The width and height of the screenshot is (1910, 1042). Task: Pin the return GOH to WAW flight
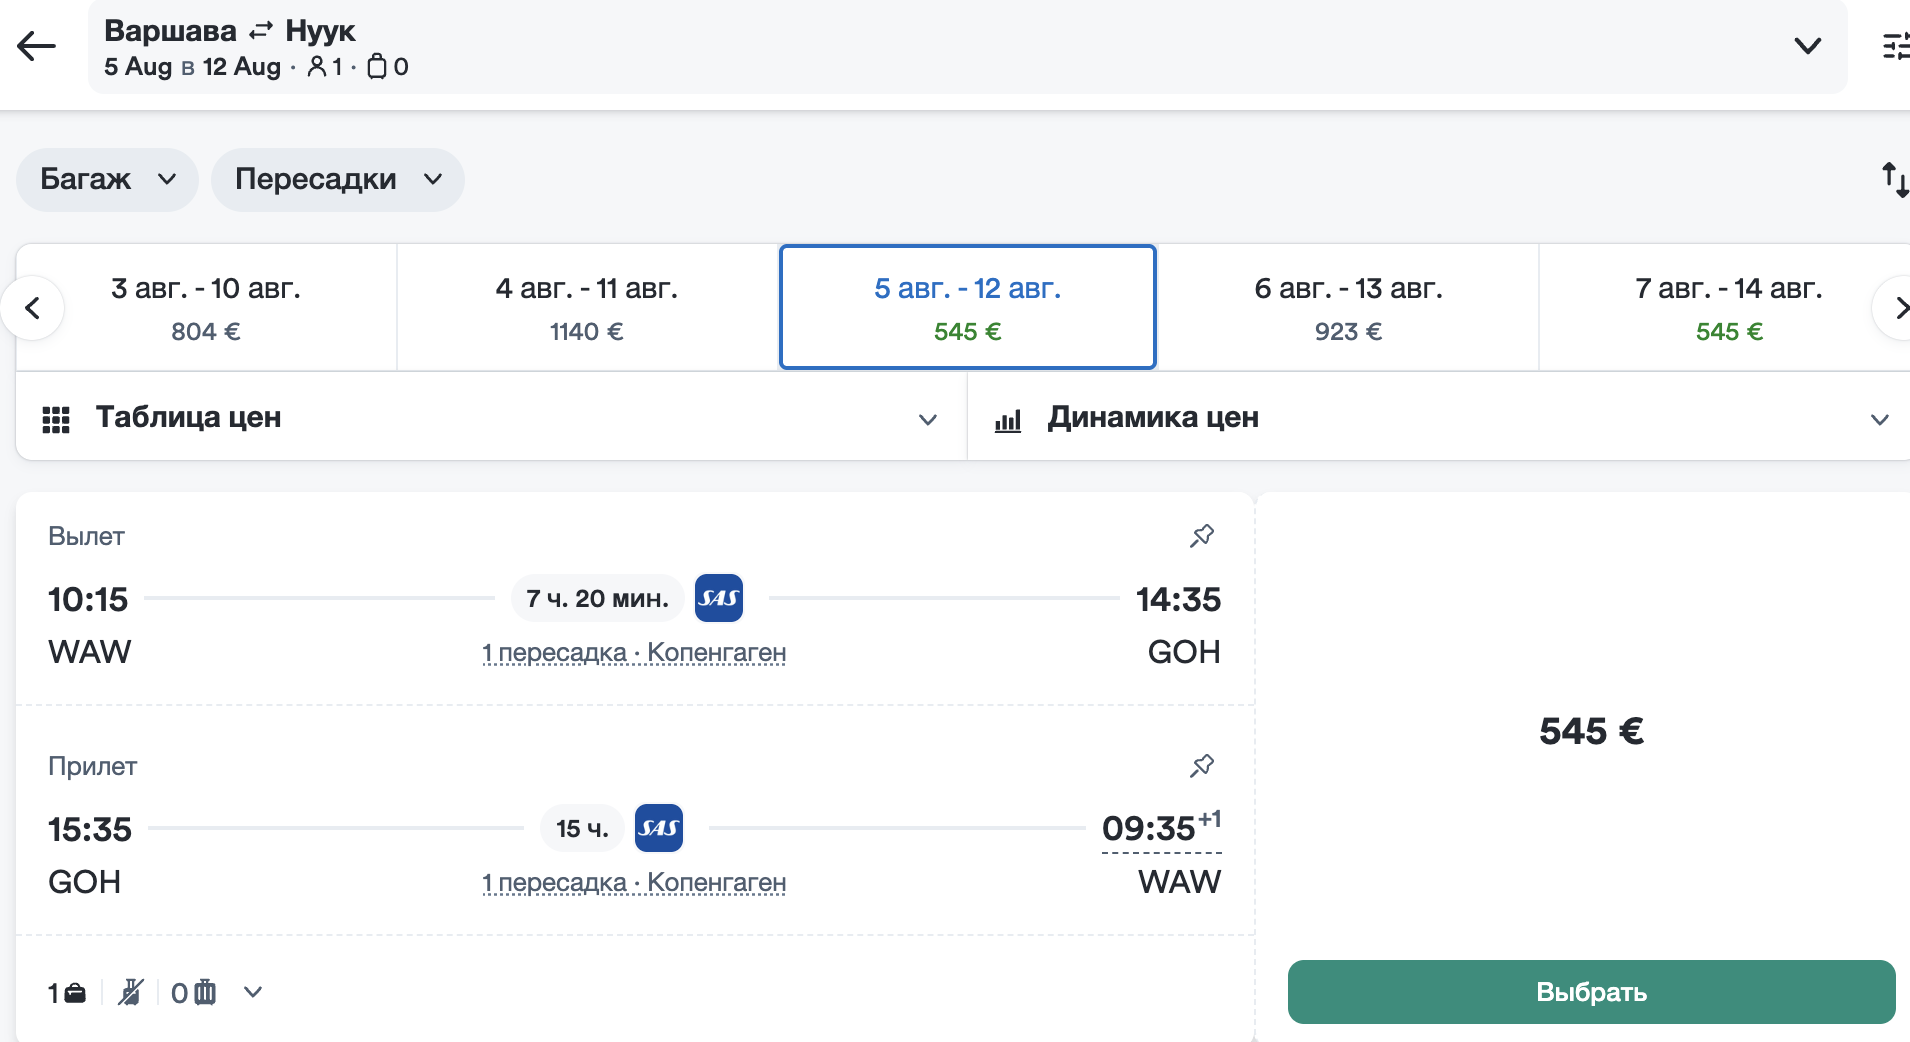tap(1202, 766)
